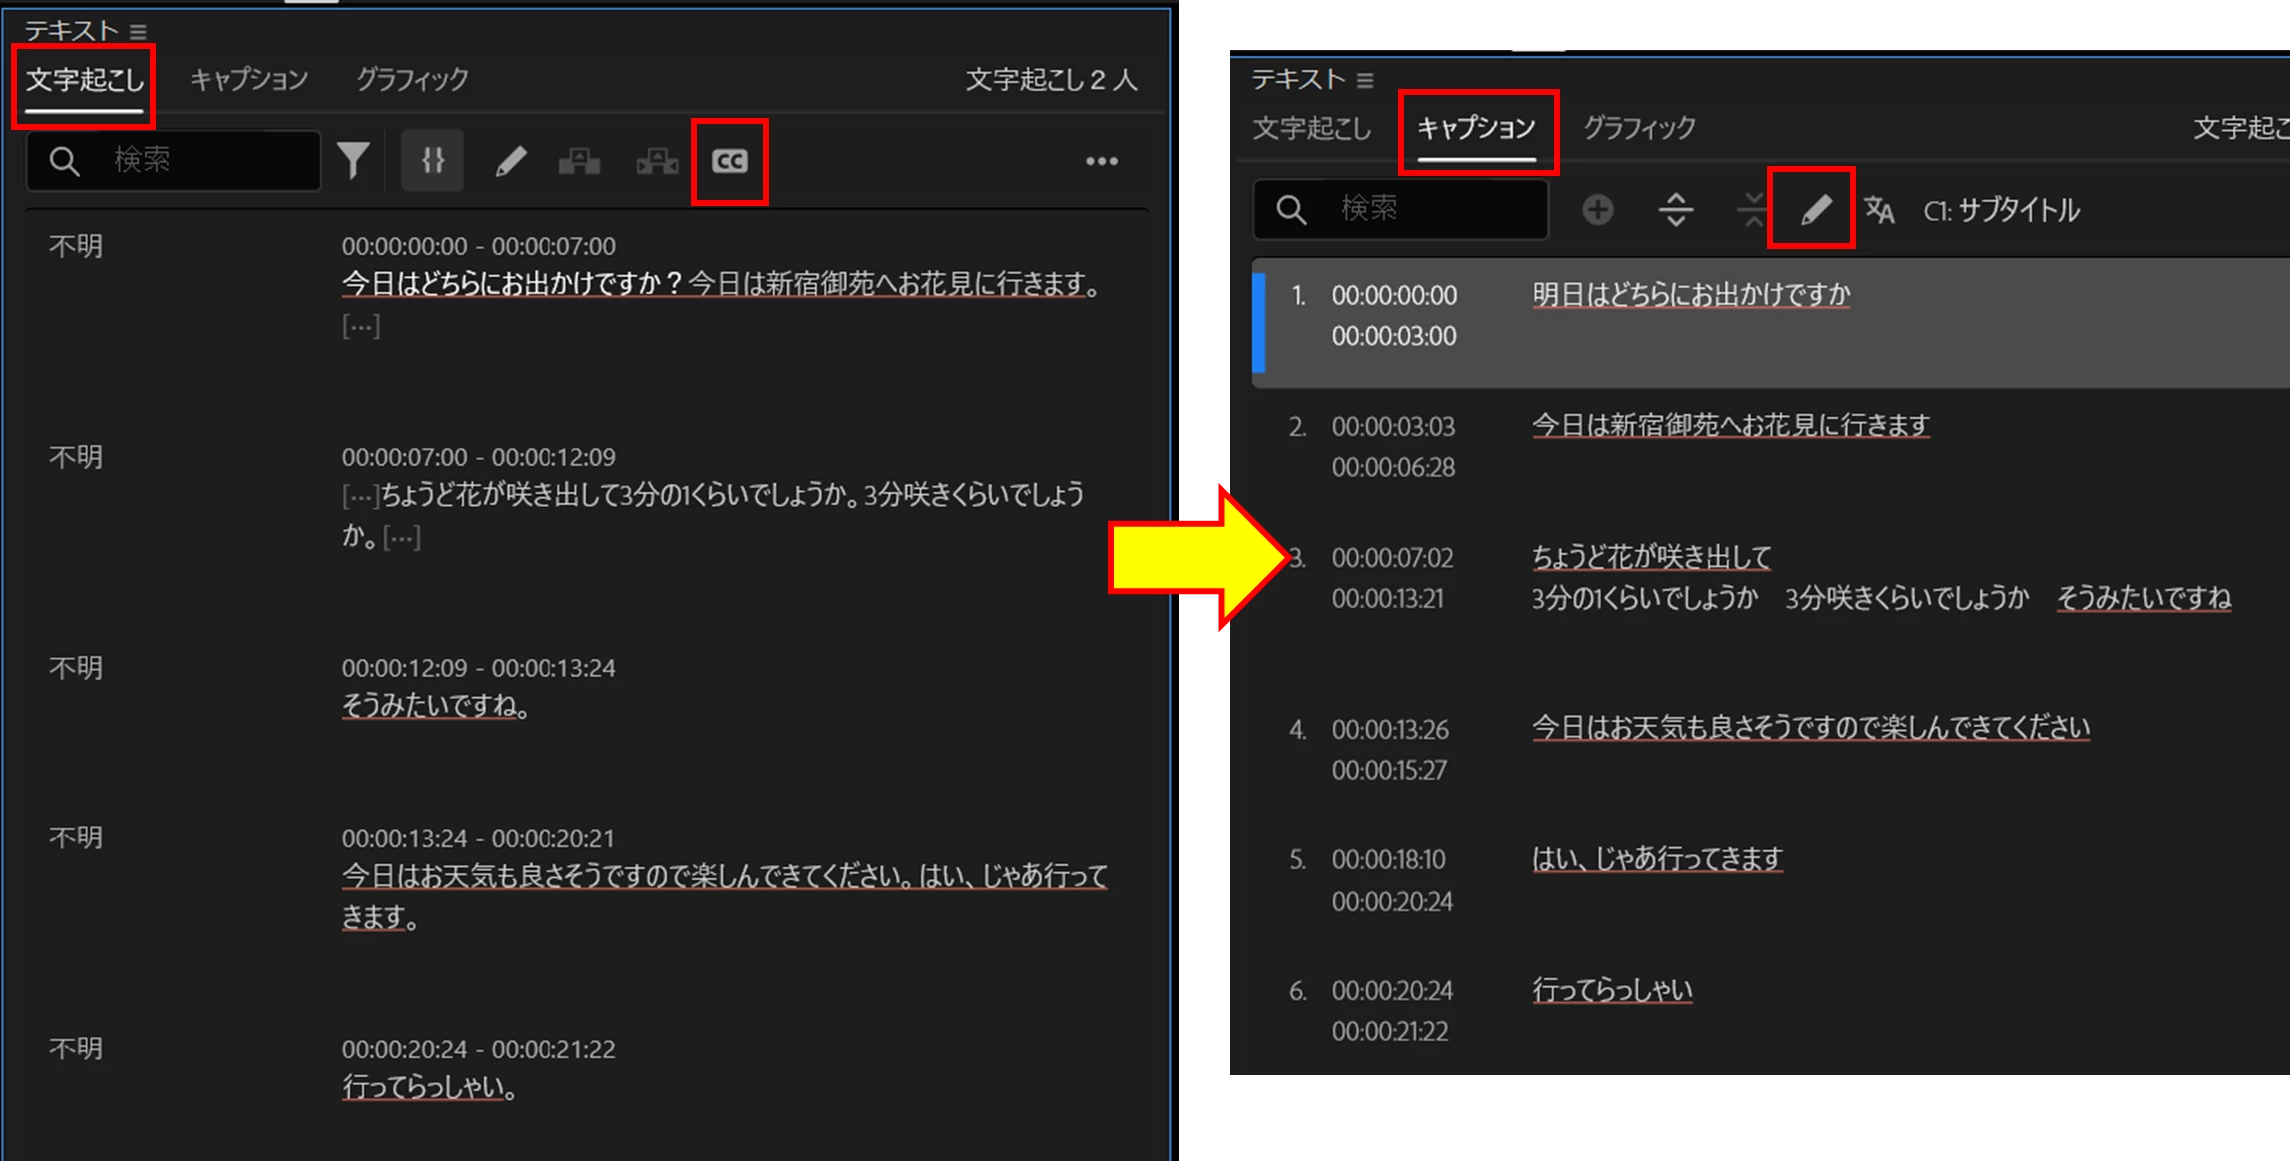Viewport: 2290px width, 1161px height.
Task: Open the three-dot options menu in the transcript panel
Action: (1101, 161)
